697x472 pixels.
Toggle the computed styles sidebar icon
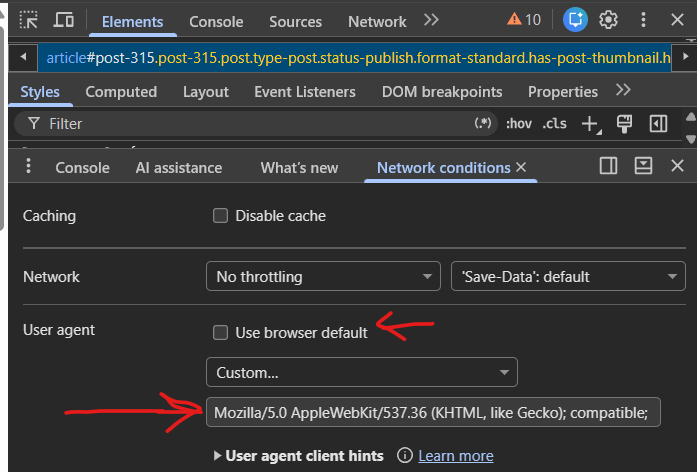coord(658,124)
